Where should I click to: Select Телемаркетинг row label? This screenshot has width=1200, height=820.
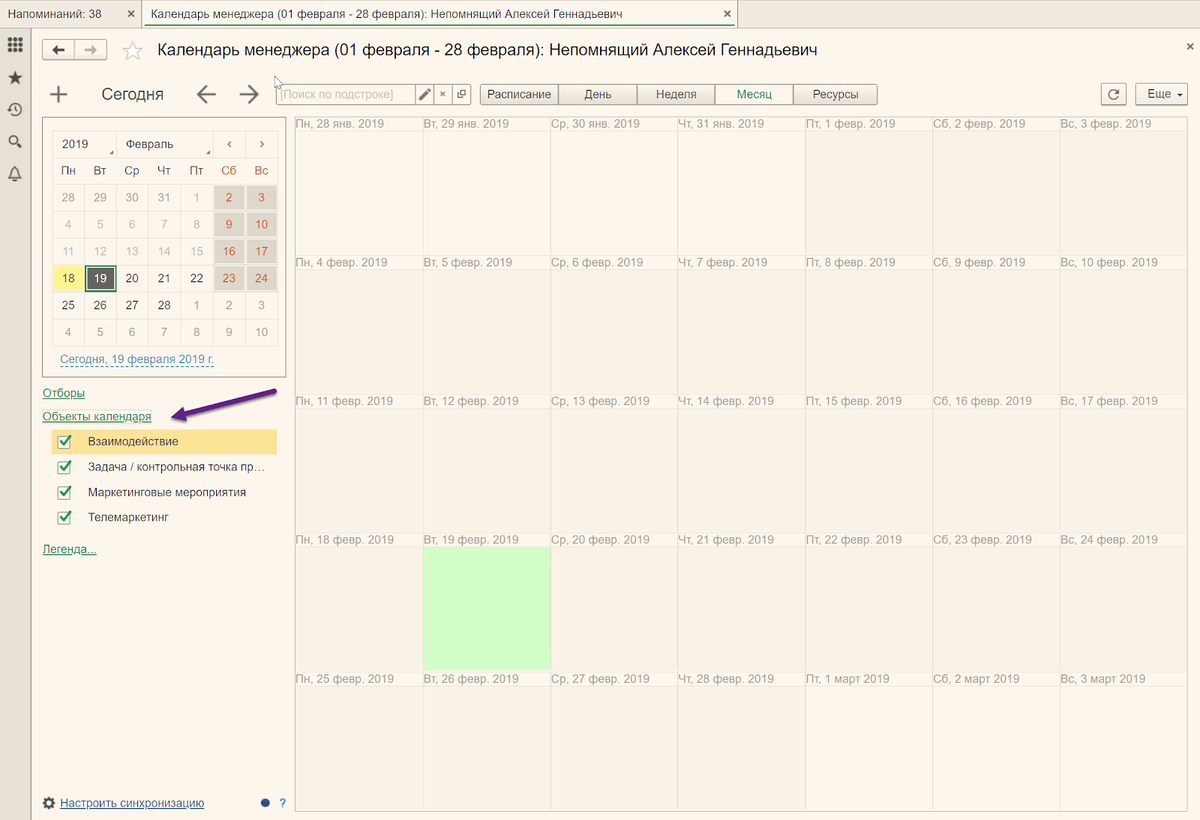pyautogui.click(x=129, y=518)
